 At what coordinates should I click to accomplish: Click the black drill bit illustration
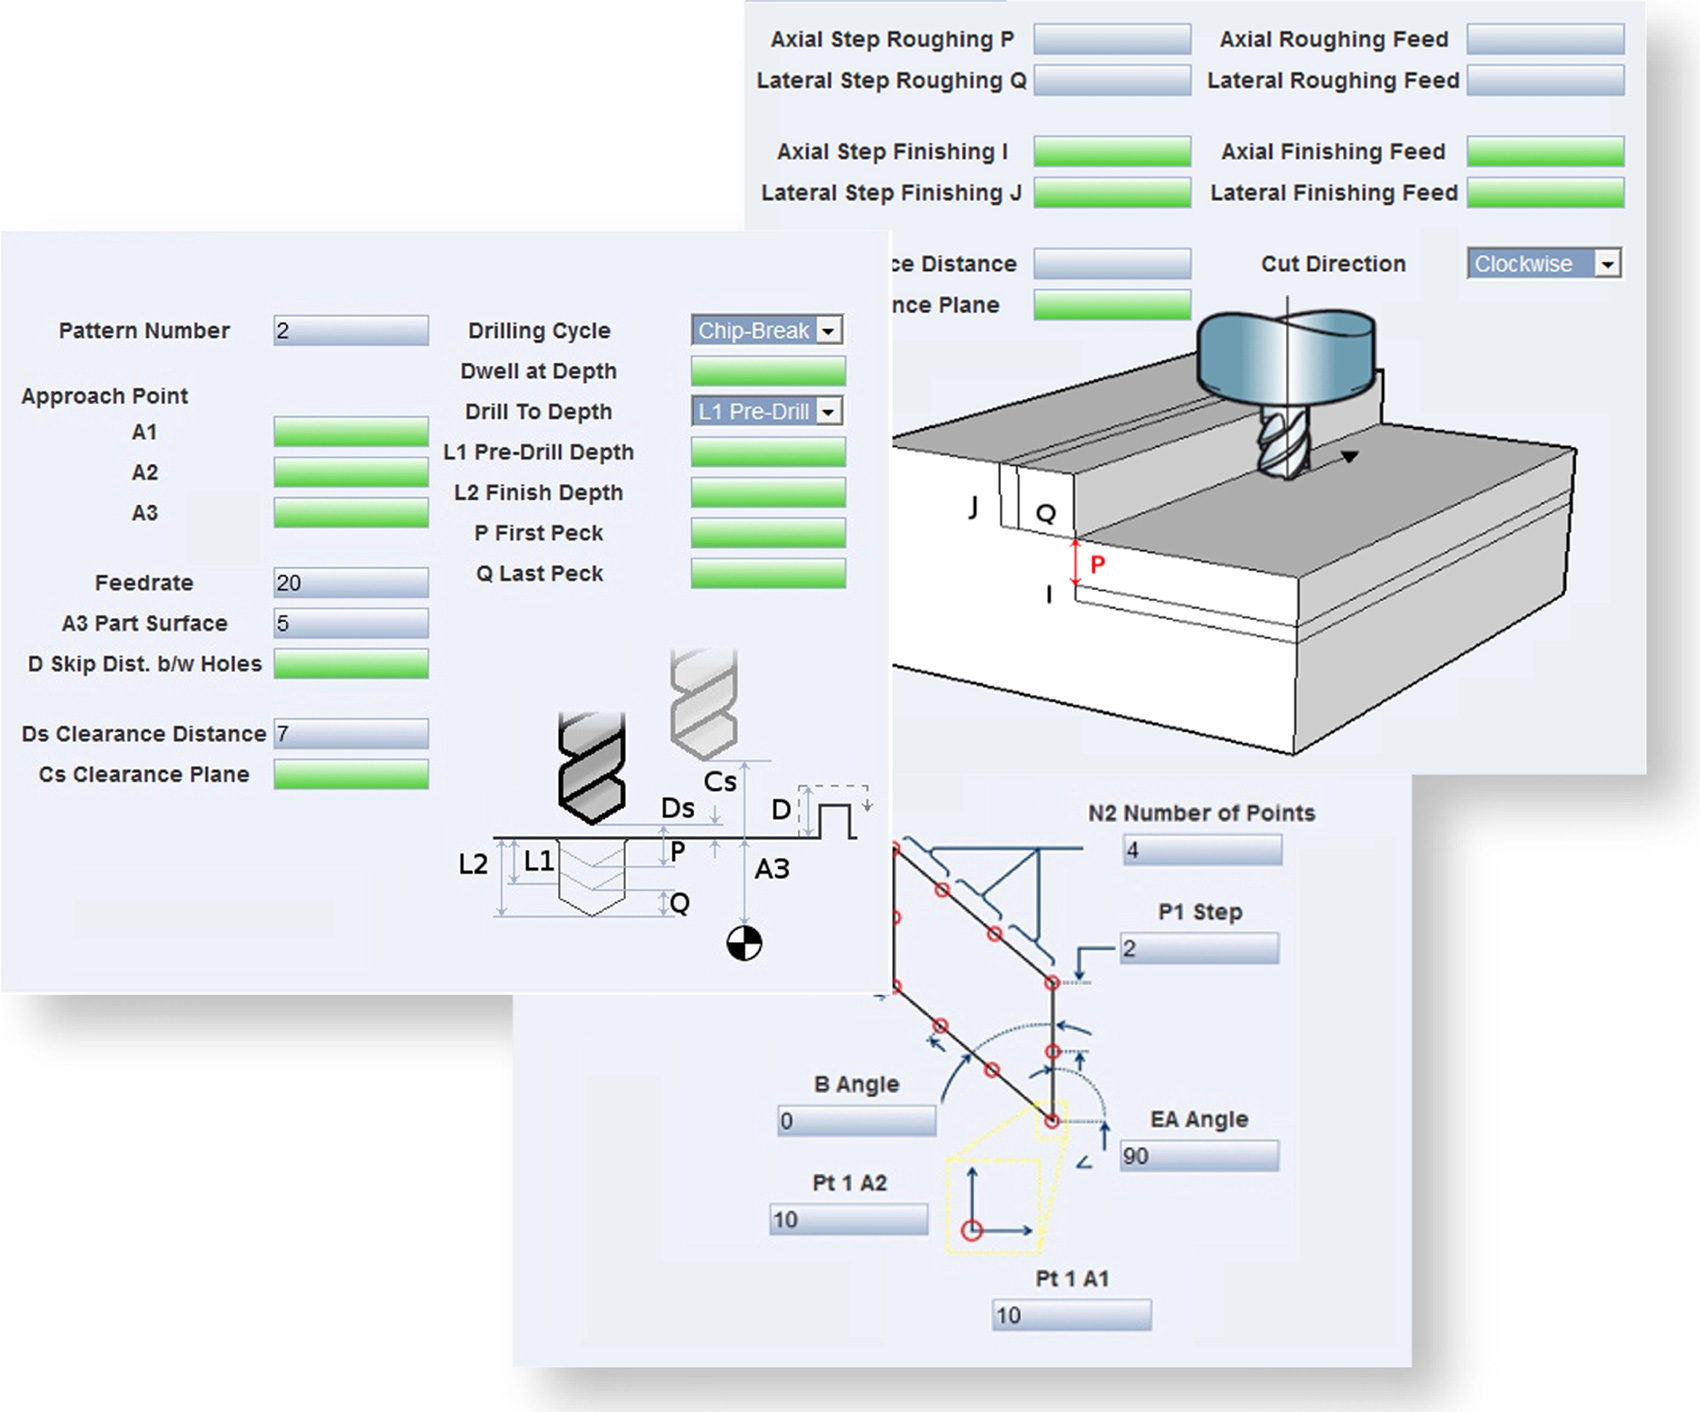tap(591, 767)
